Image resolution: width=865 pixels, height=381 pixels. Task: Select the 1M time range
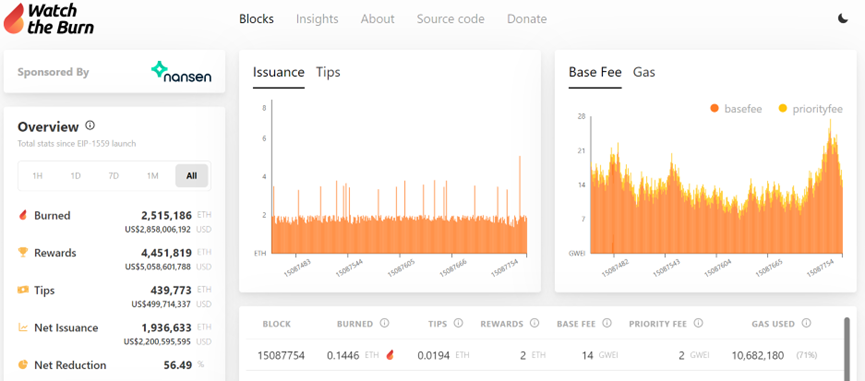[152, 176]
